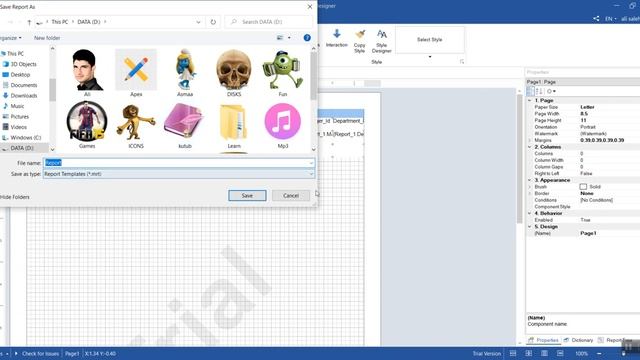This screenshot has width=640, height=360.
Task: Open the Ali folder
Action: tap(87, 73)
